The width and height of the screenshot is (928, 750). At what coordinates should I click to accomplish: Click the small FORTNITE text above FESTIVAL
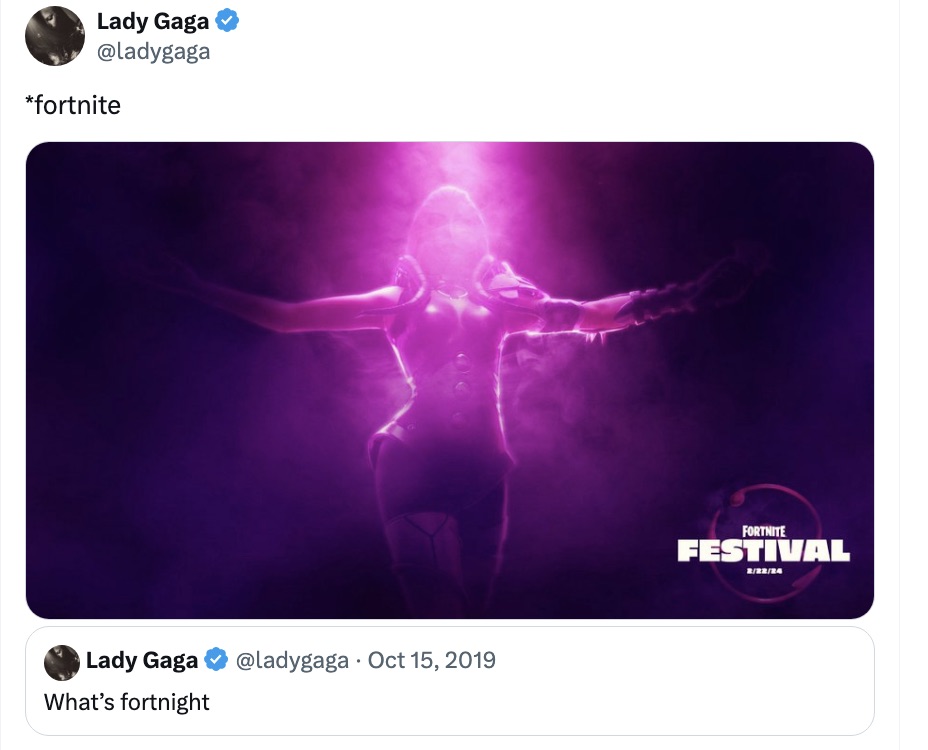click(764, 531)
